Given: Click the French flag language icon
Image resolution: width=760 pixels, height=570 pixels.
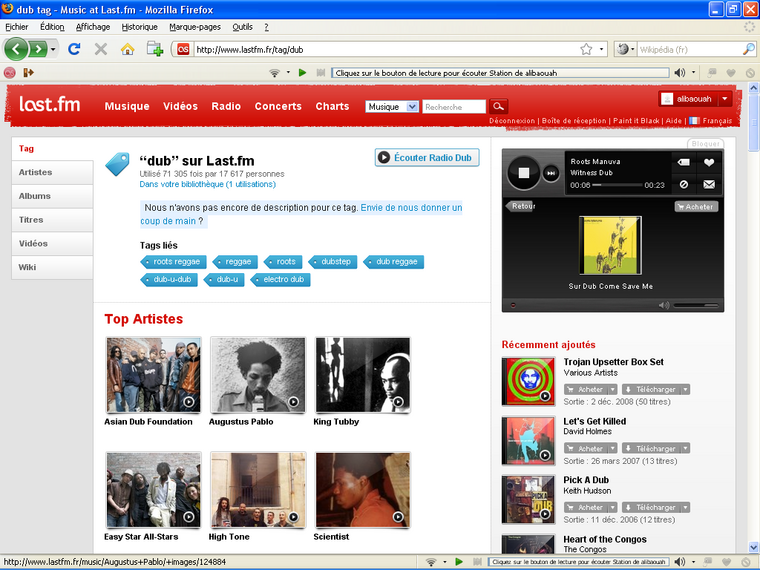Looking at the screenshot, I should (x=694, y=121).
